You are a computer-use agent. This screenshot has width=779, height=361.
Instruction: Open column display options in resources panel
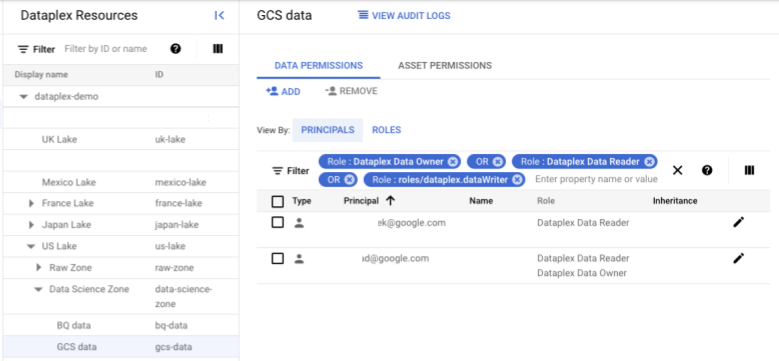click(x=218, y=49)
